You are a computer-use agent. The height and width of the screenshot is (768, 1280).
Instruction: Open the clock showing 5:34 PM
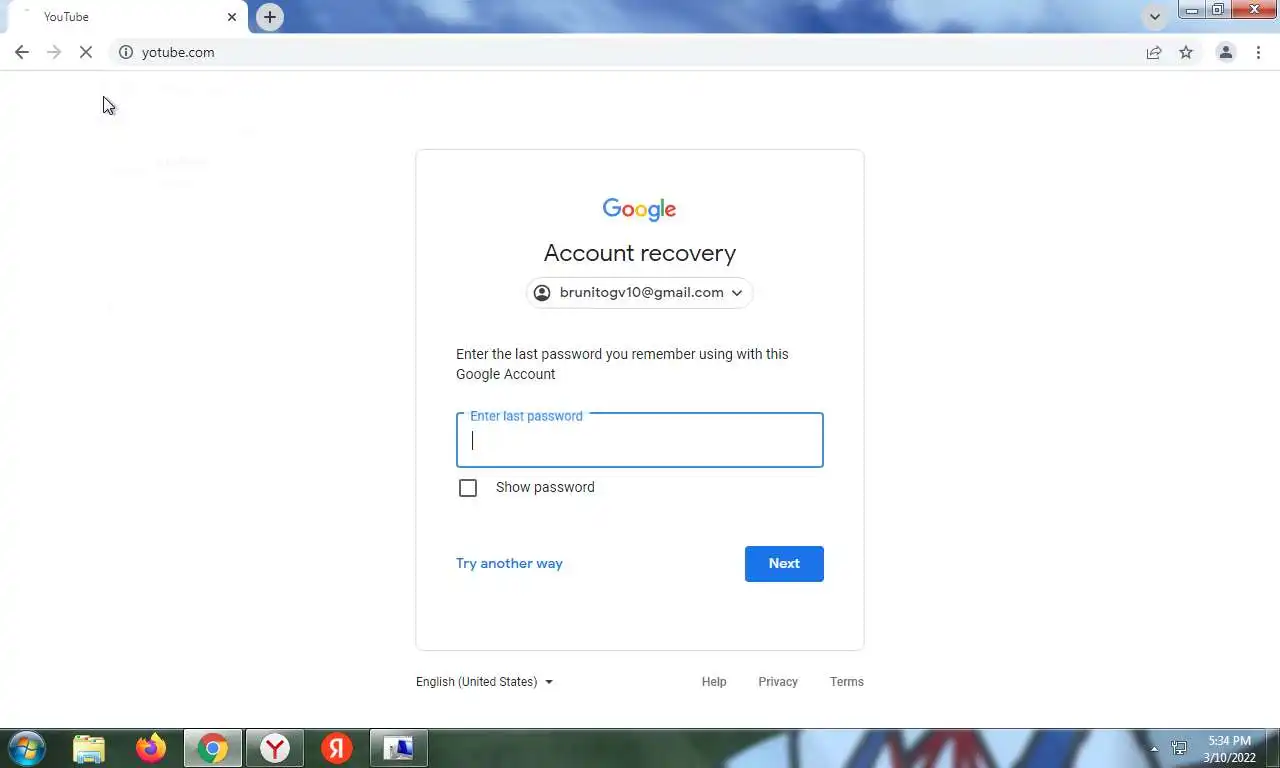coord(1229,748)
